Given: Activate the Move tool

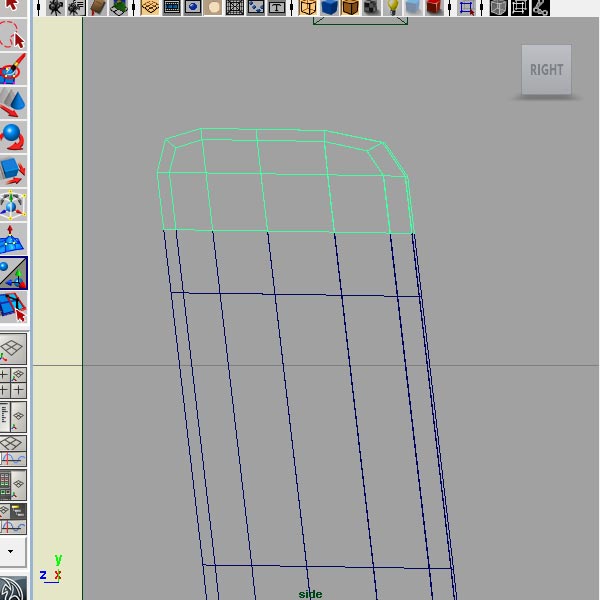Looking at the screenshot, I should coord(13,103).
